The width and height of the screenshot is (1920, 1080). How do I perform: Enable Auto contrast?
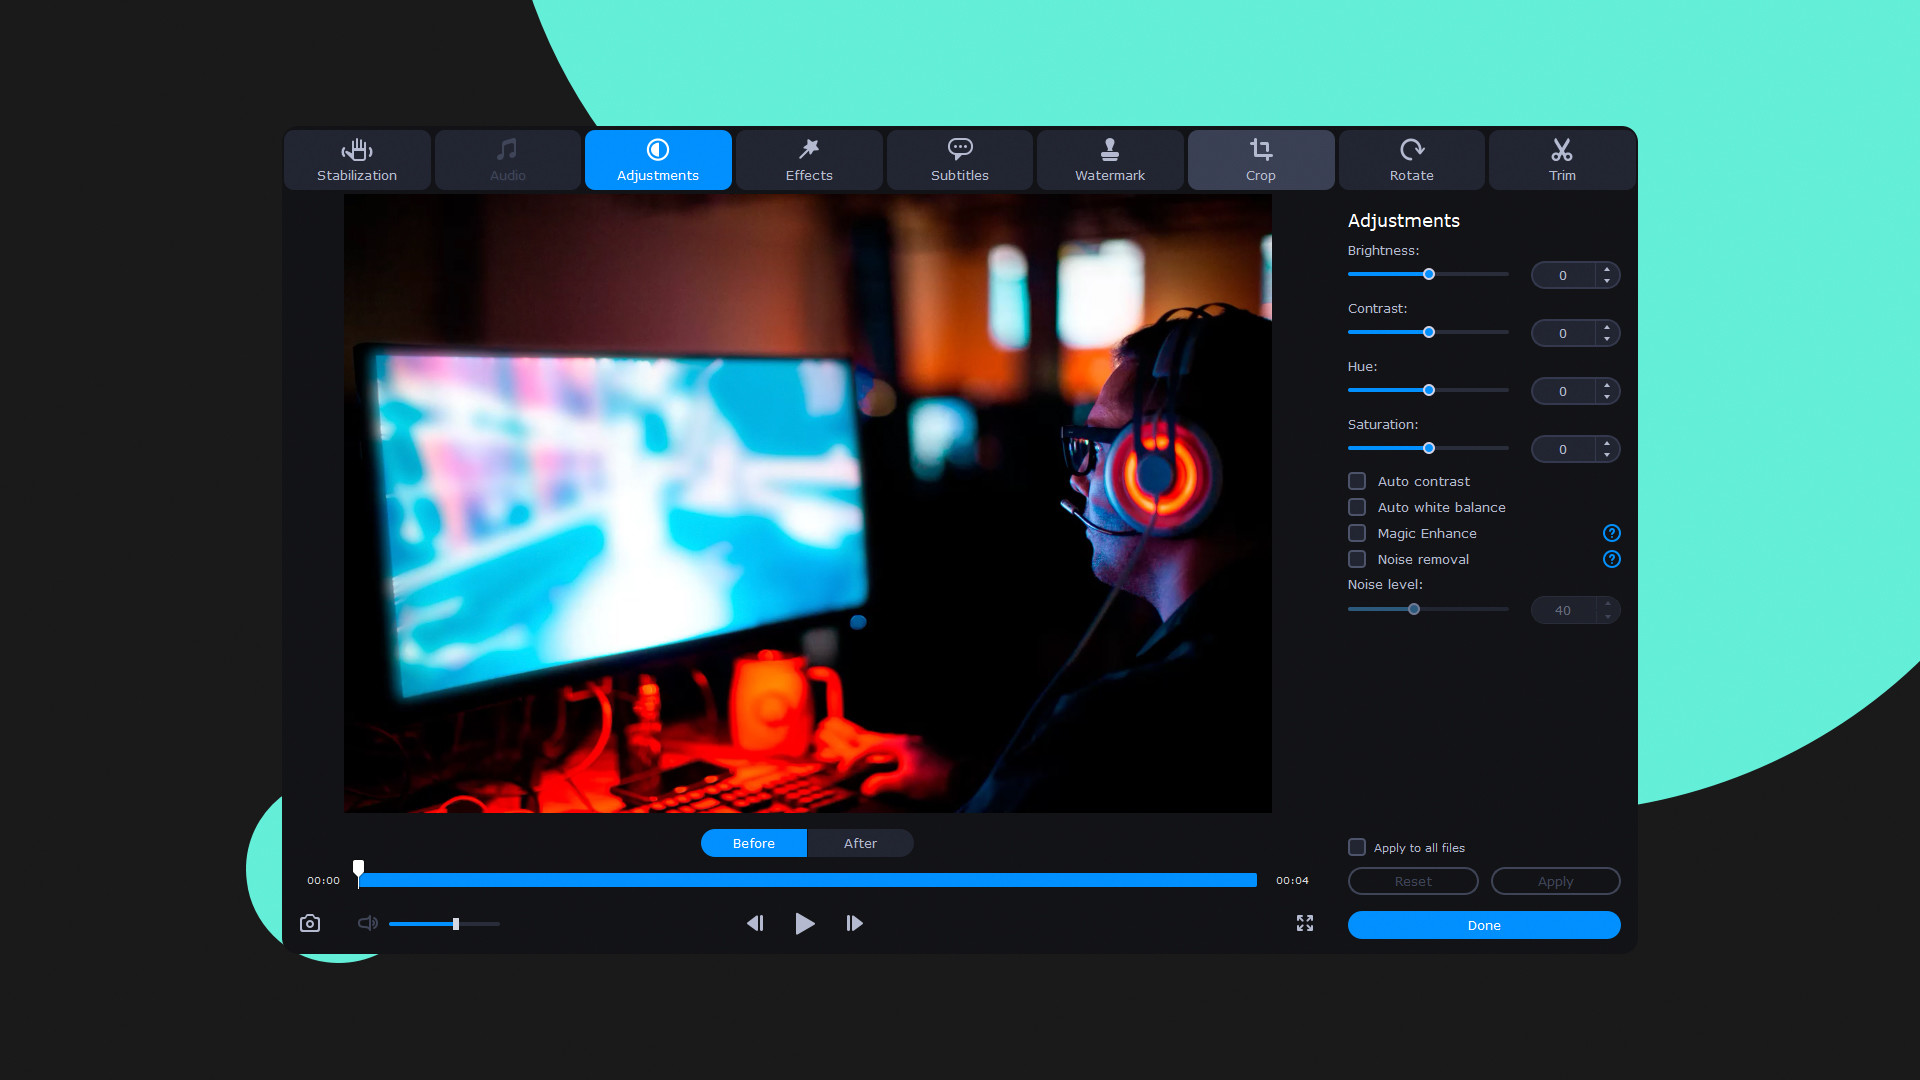(1357, 481)
